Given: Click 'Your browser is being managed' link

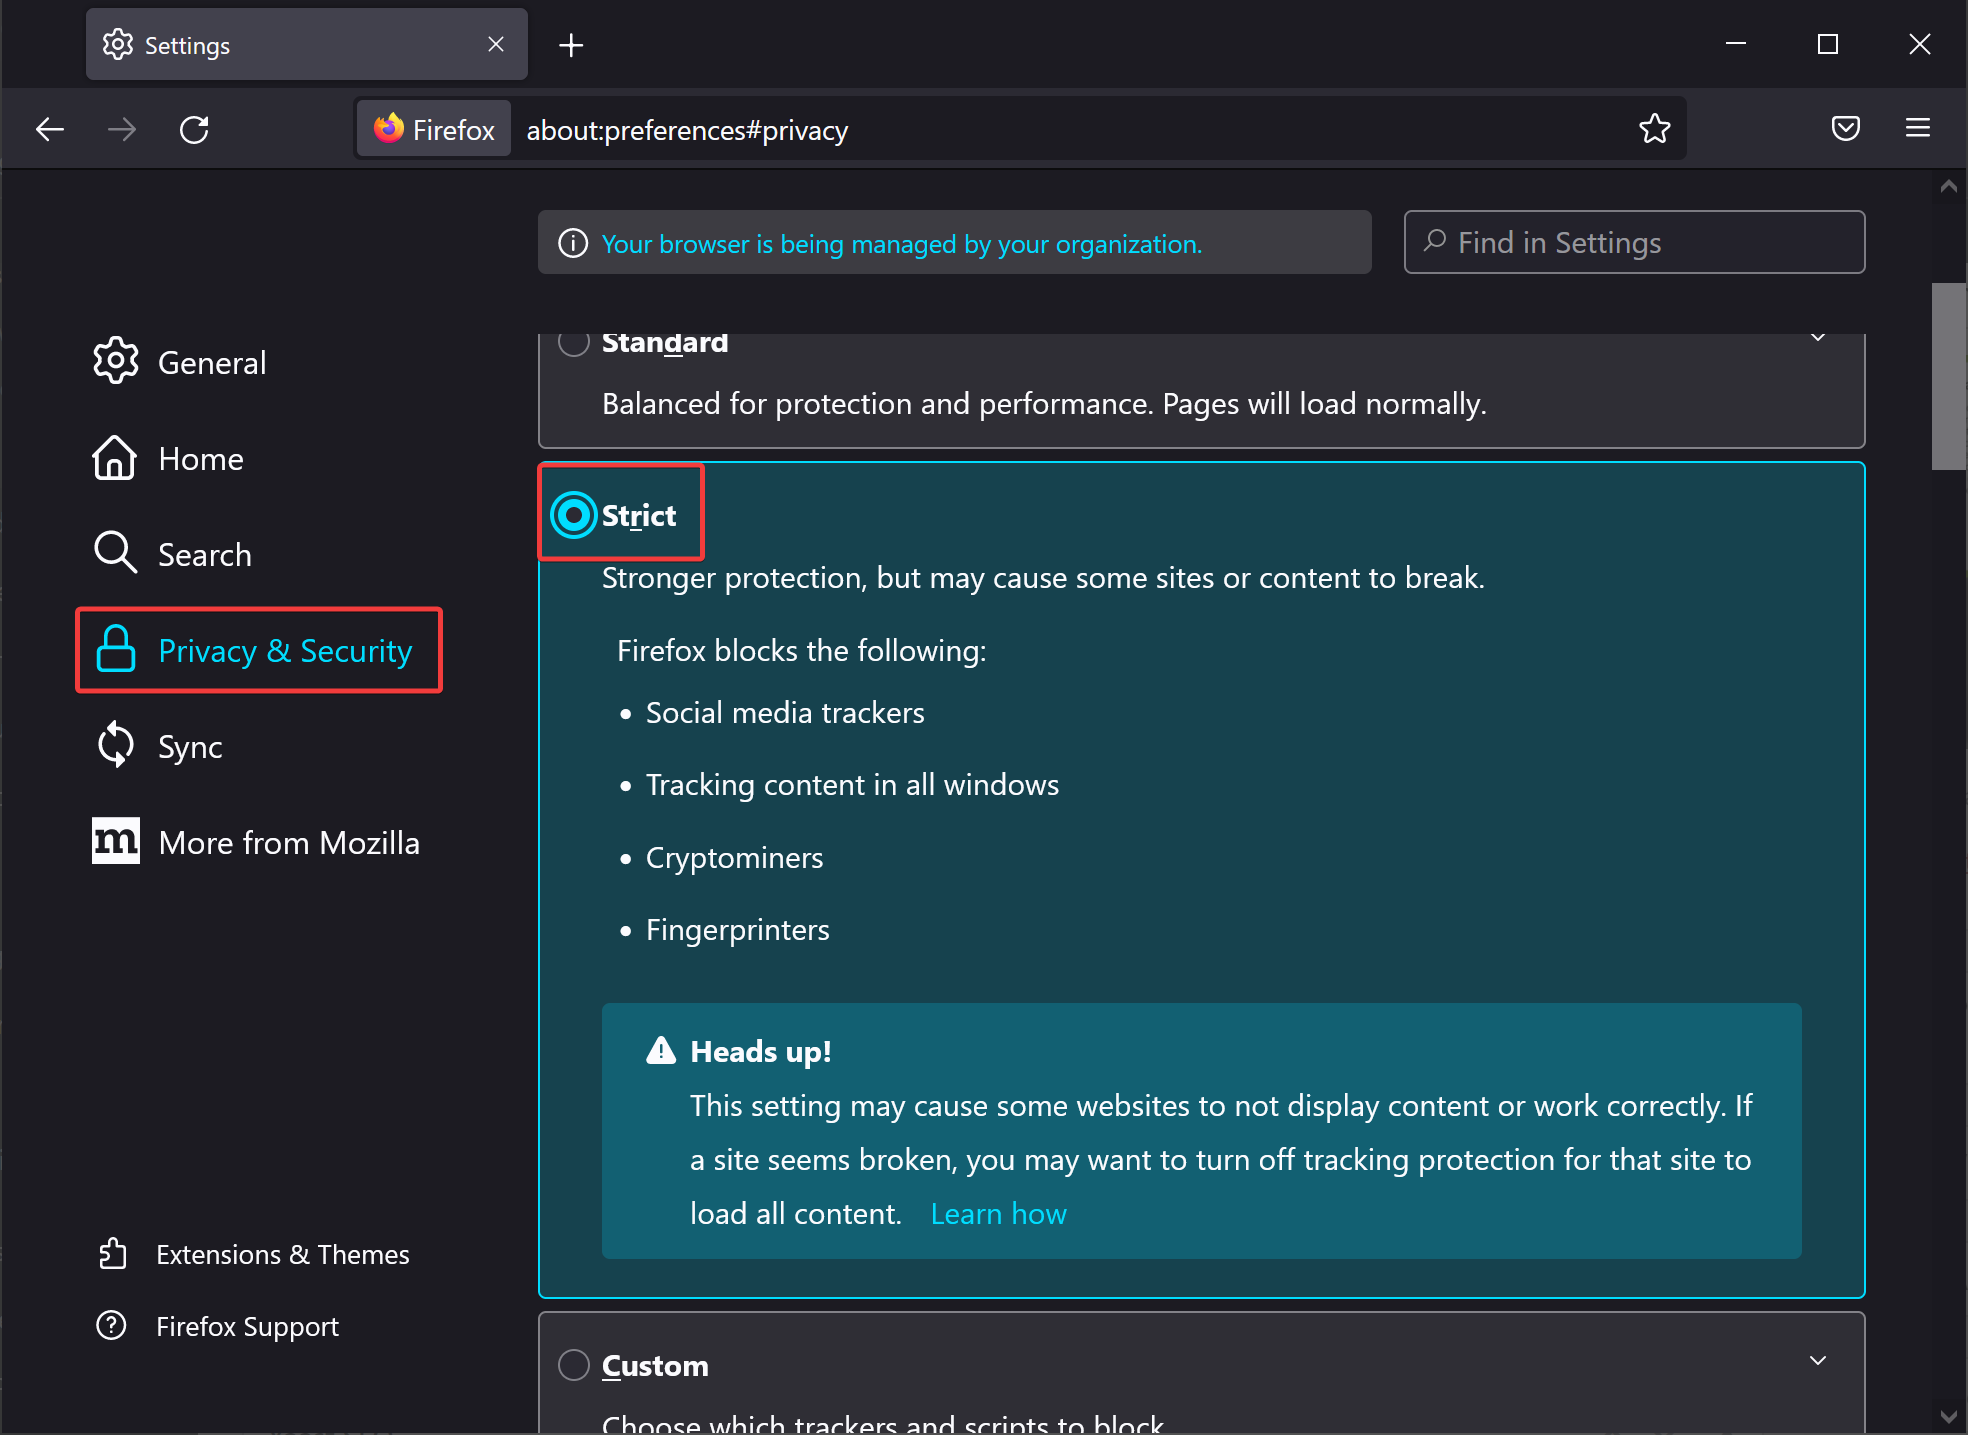Looking at the screenshot, I should 901,244.
